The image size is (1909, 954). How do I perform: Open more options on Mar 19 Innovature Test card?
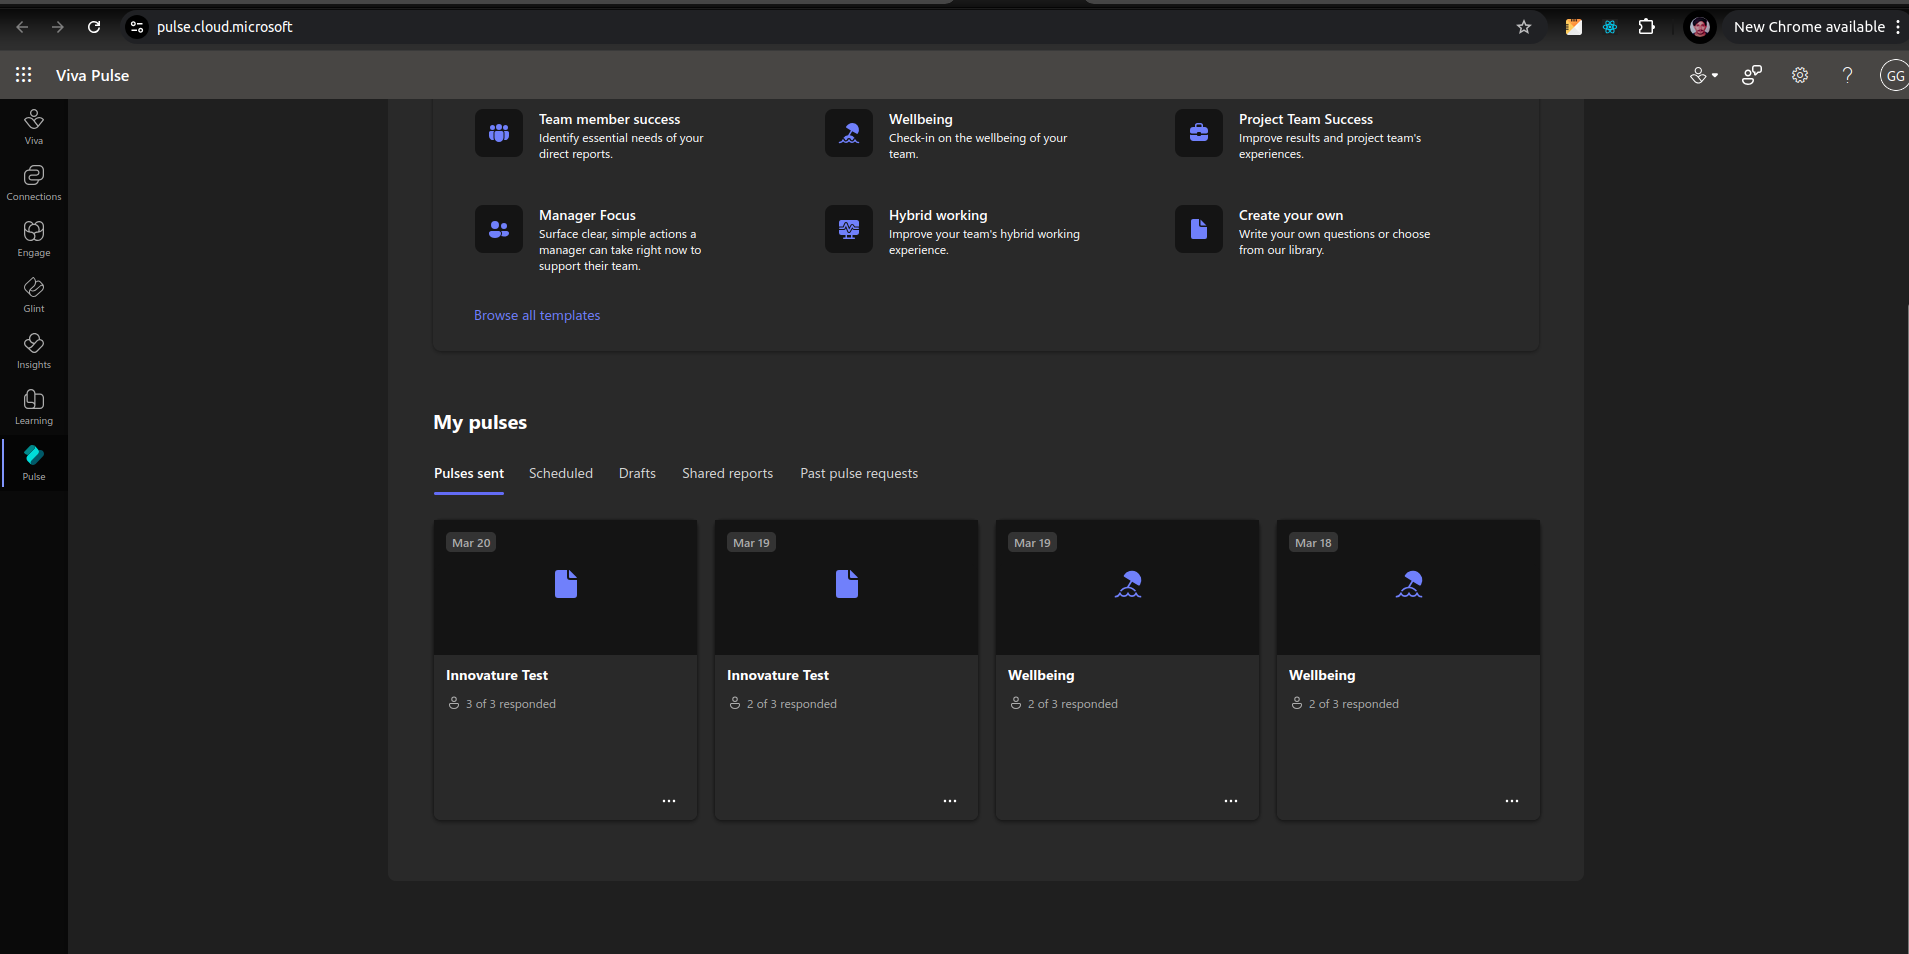950,801
